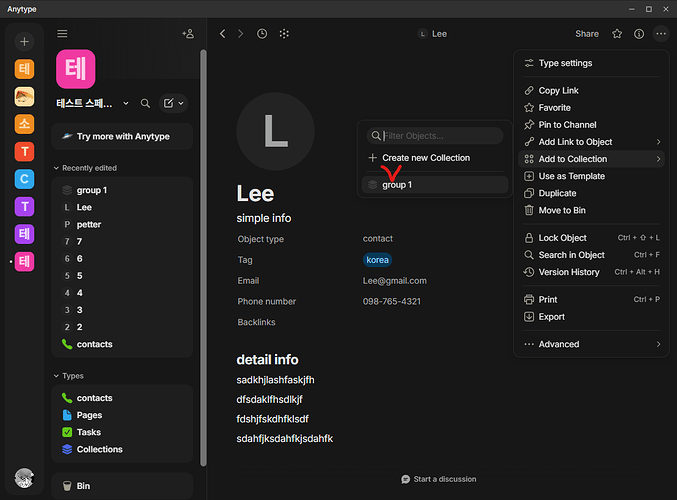Open petter in Recently edited list

[122, 225]
